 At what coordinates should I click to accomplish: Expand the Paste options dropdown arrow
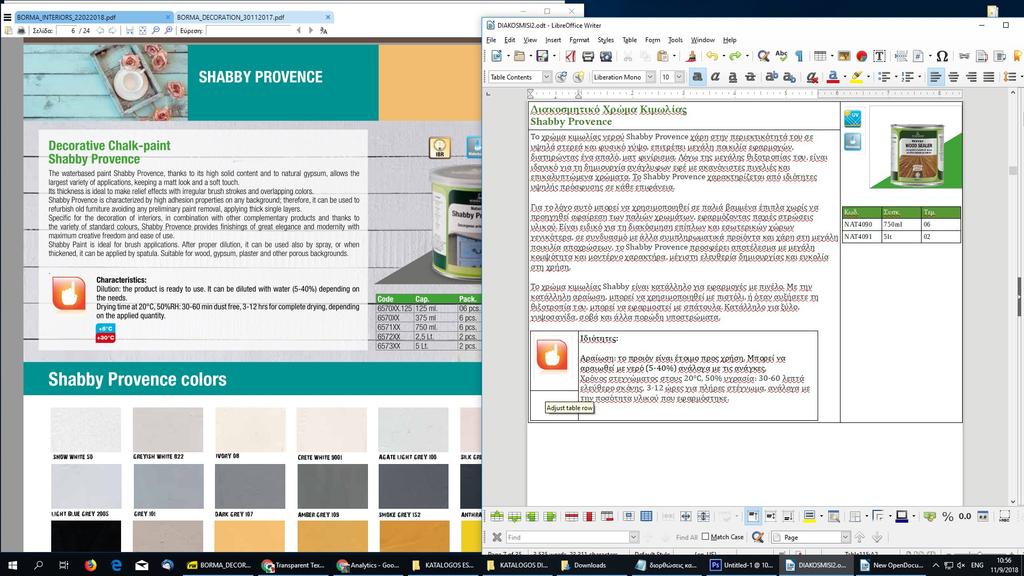coord(675,57)
